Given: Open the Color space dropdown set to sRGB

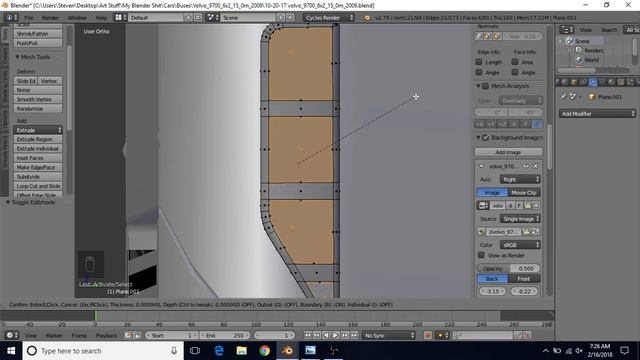Looking at the screenshot, I should pos(520,245).
